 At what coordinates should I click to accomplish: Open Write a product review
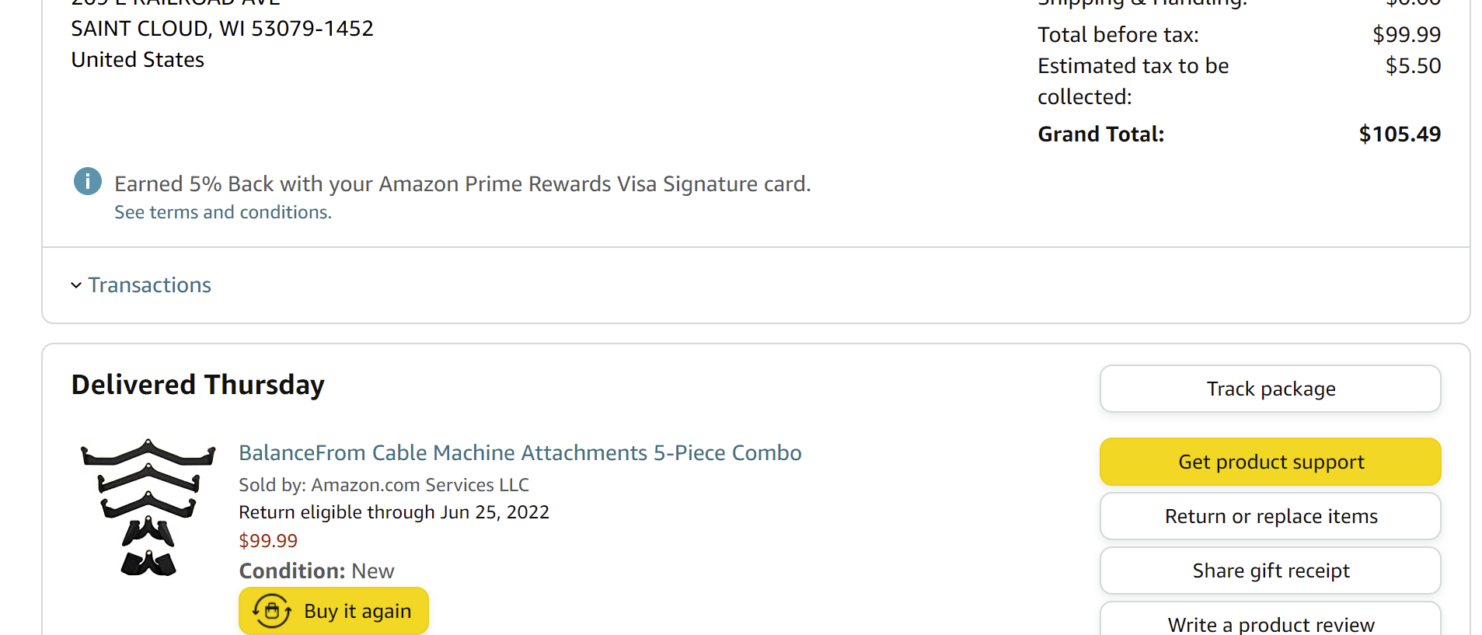(1270, 620)
